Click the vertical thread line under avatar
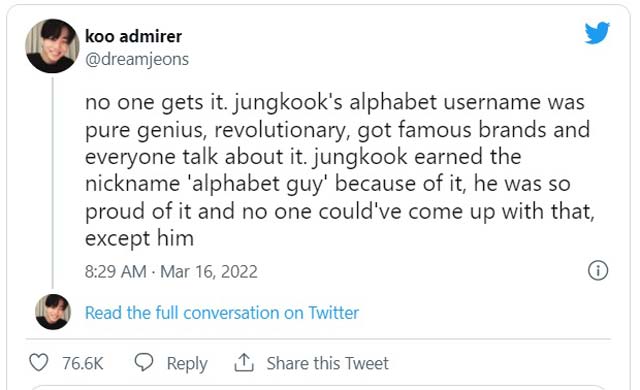The height and width of the screenshot is (390, 640). pos(53,183)
